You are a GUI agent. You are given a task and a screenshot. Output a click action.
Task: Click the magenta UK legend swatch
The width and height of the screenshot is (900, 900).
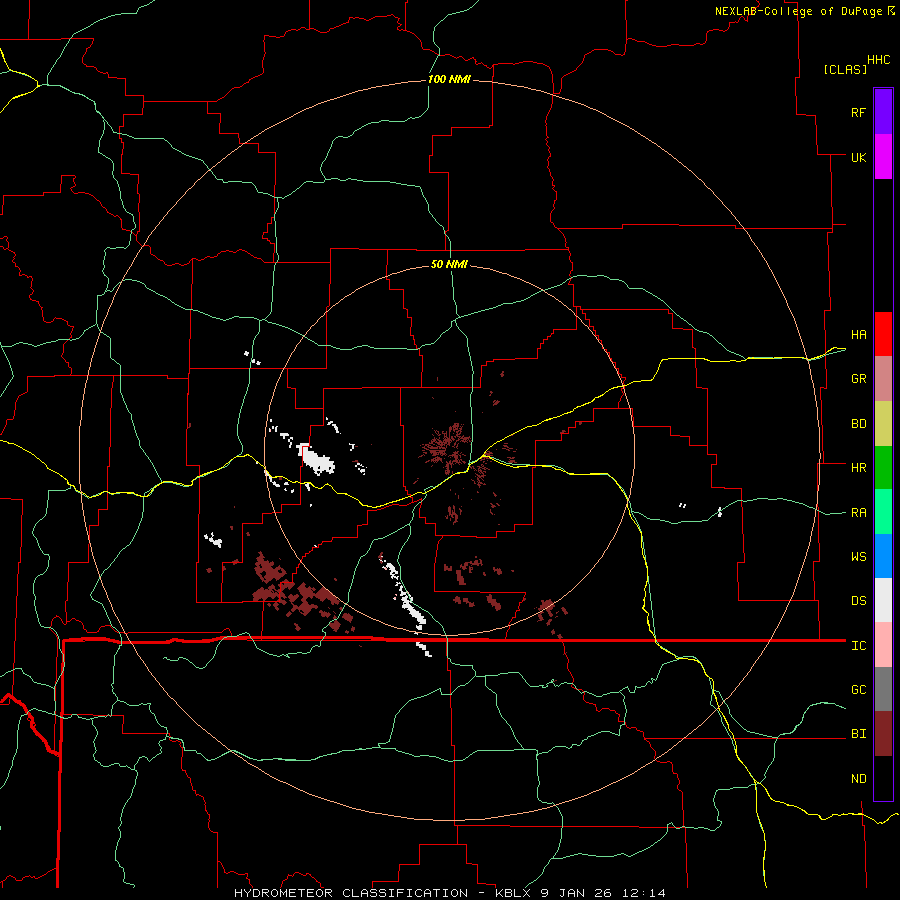883,157
